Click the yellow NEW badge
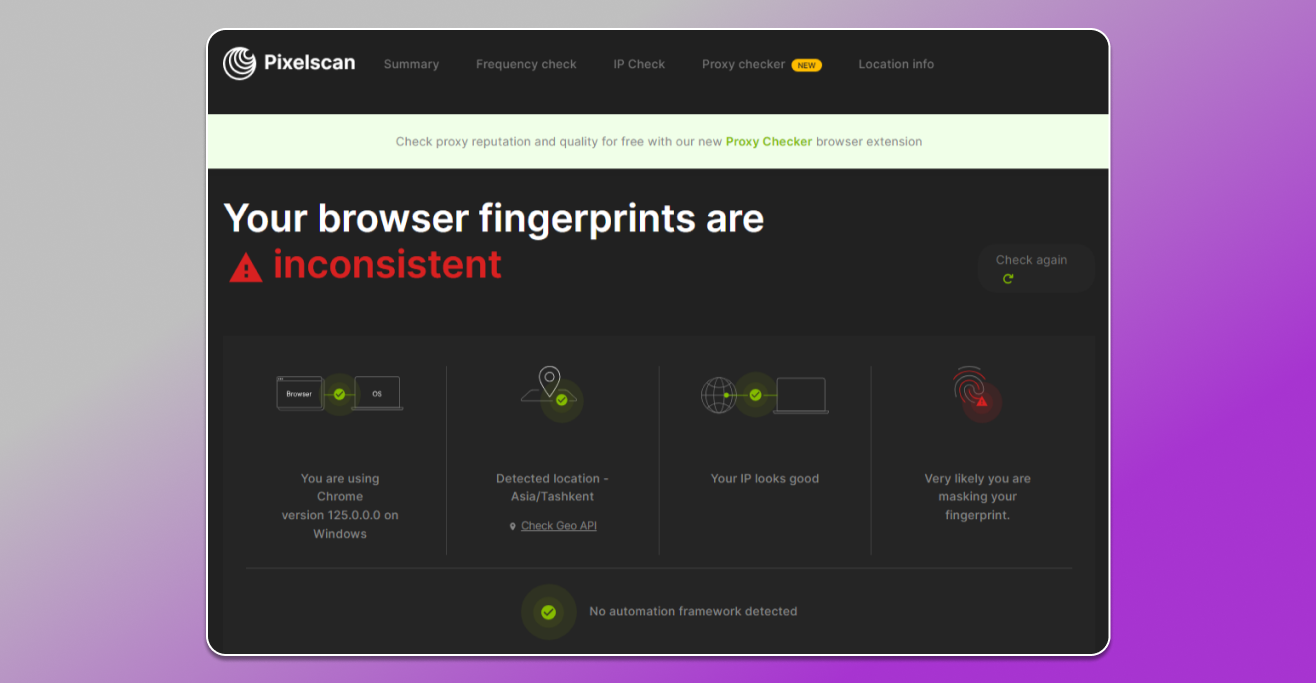Viewport: 1316px width, 683px height. tap(806, 65)
